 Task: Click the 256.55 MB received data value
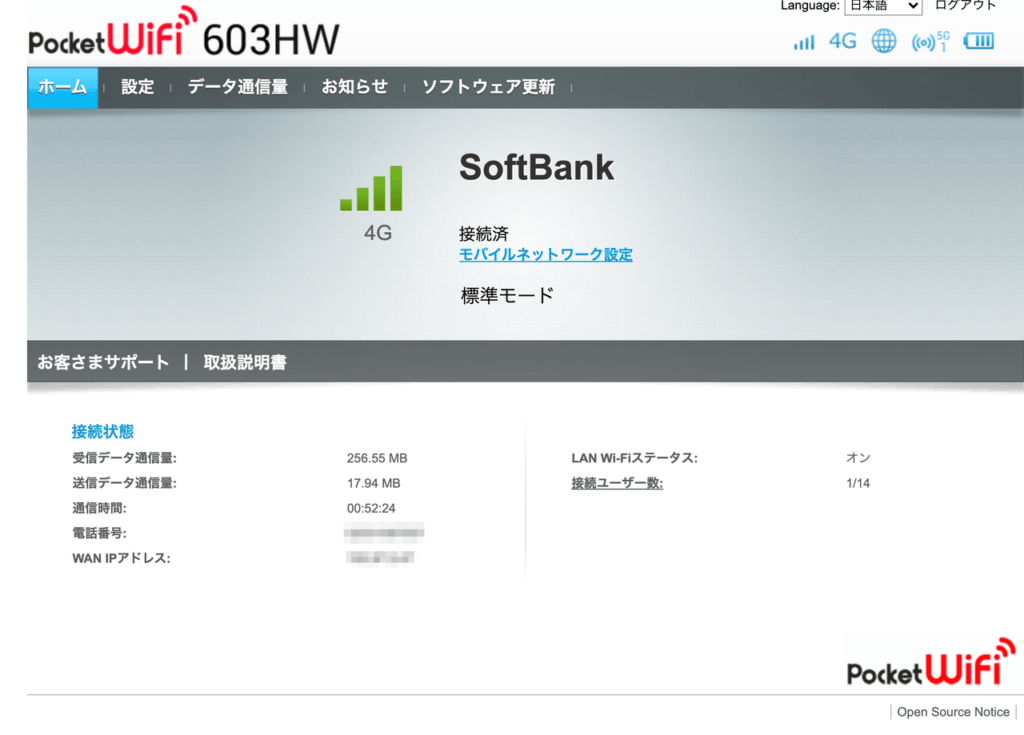click(377, 459)
